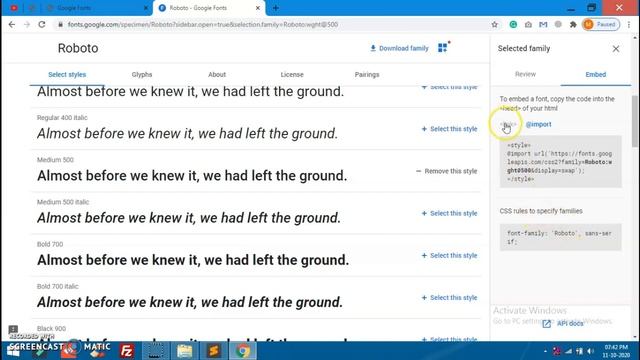The image size is (640, 360).
Task: Reload the Google Fonts page
Action: click(42, 24)
